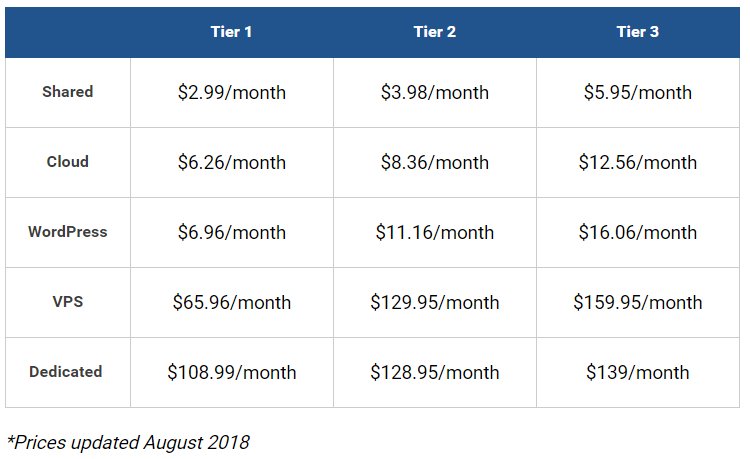Click the Tier 3 column header
The height and width of the screenshot is (459, 750).
click(638, 32)
